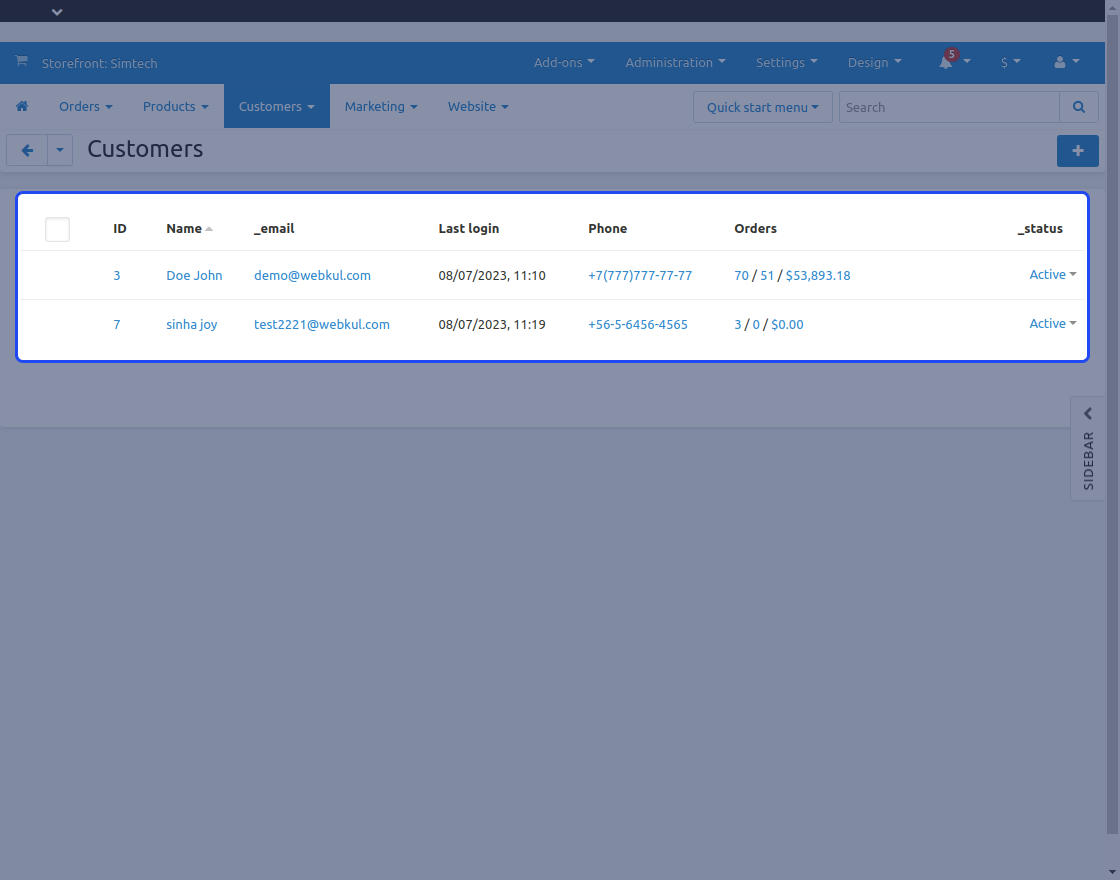Open the Customers menu tab

276,106
